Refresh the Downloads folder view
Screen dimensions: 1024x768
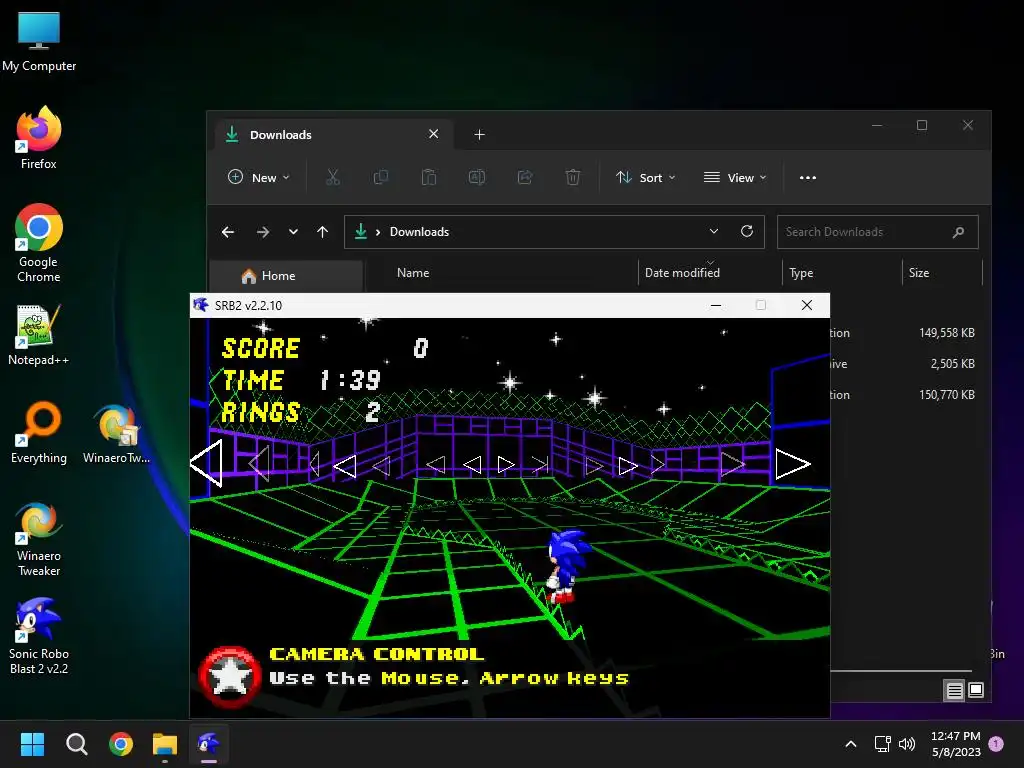(x=747, y=231)
